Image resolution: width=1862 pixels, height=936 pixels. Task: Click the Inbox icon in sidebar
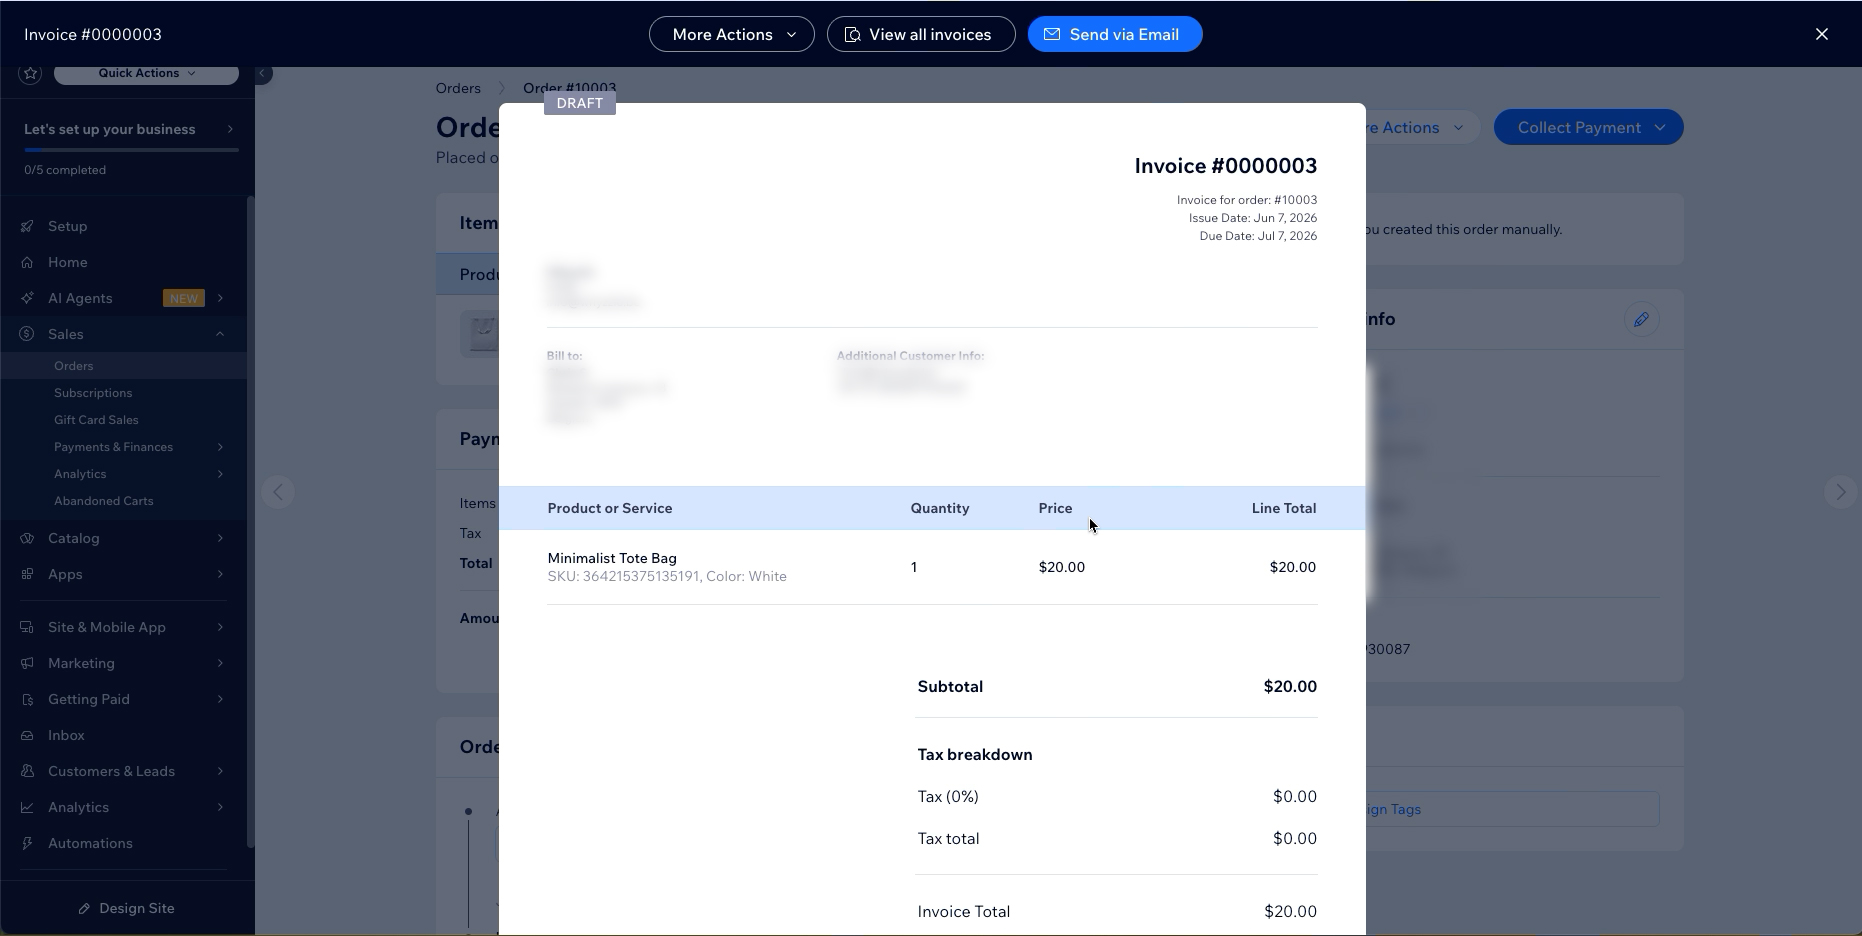pyautogui.click(x=28, y=735)
